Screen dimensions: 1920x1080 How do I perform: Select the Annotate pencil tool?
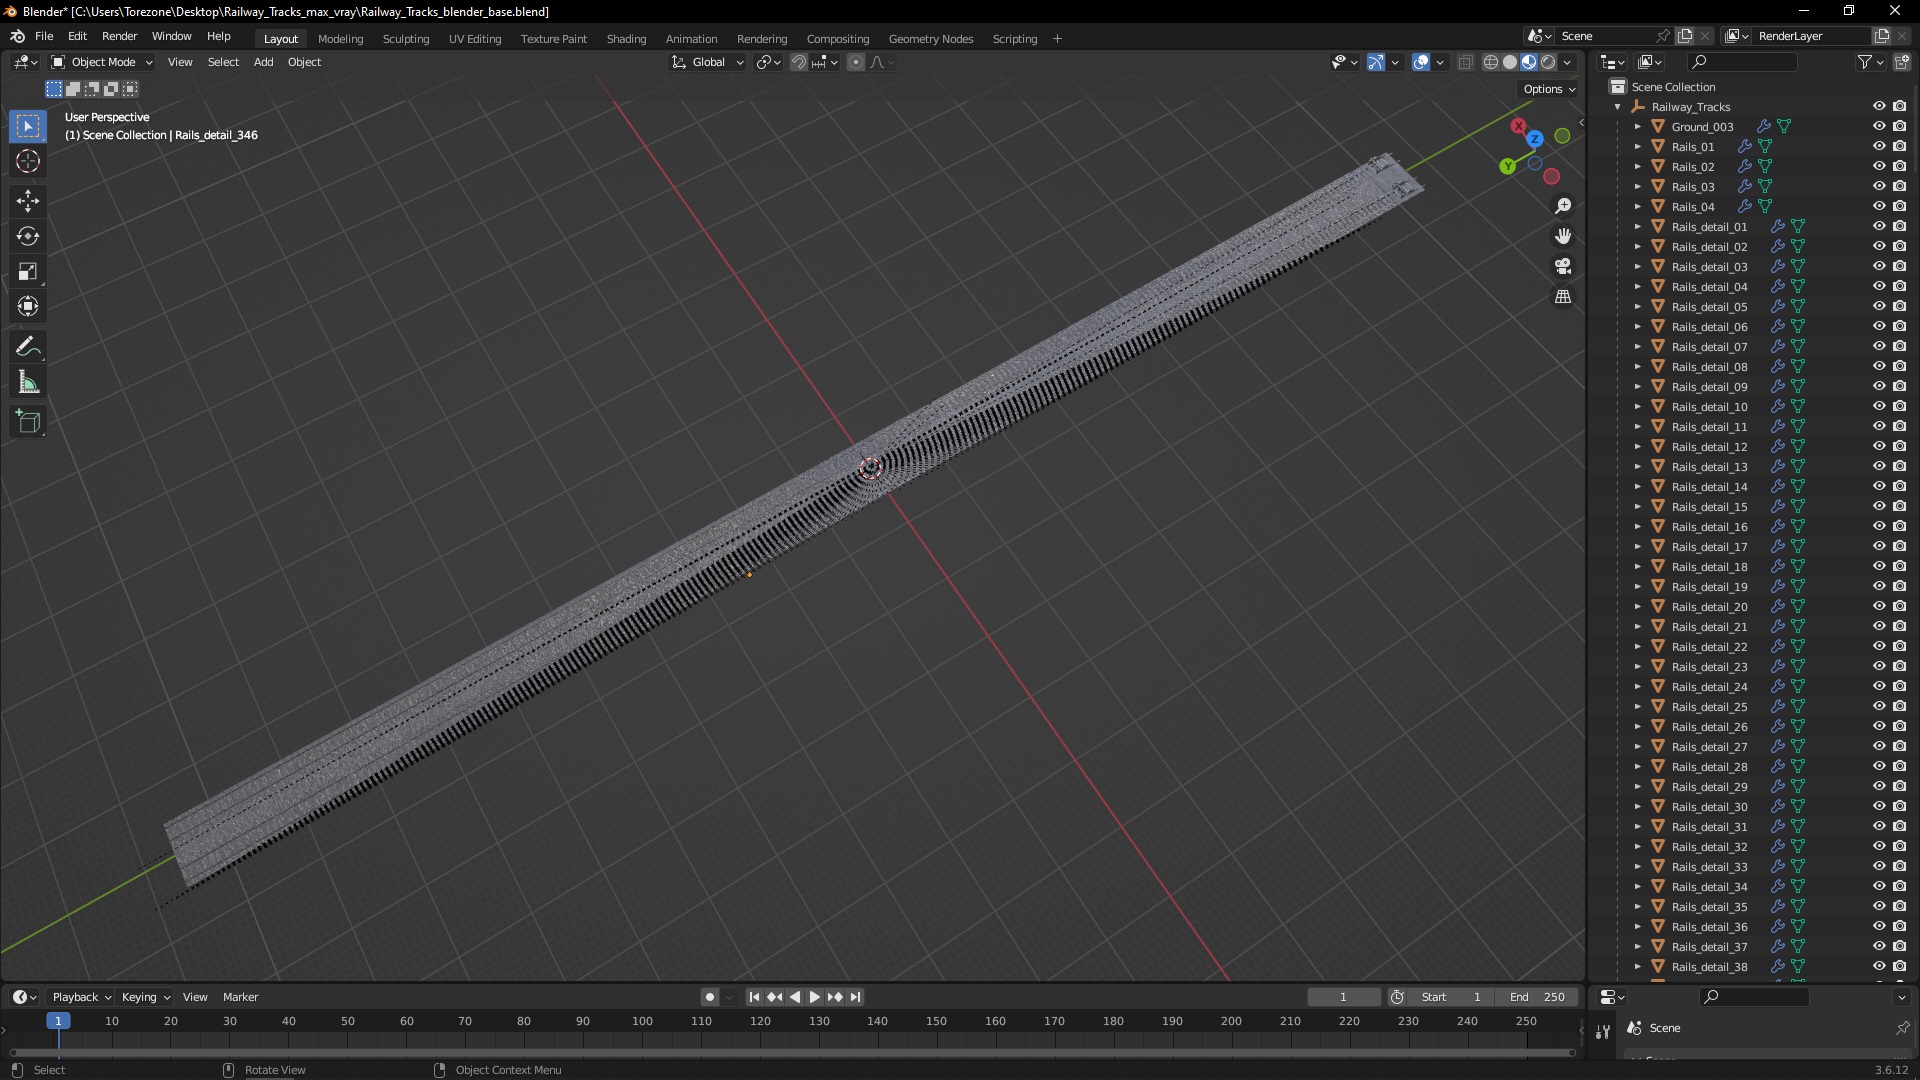tap(28, 347)
